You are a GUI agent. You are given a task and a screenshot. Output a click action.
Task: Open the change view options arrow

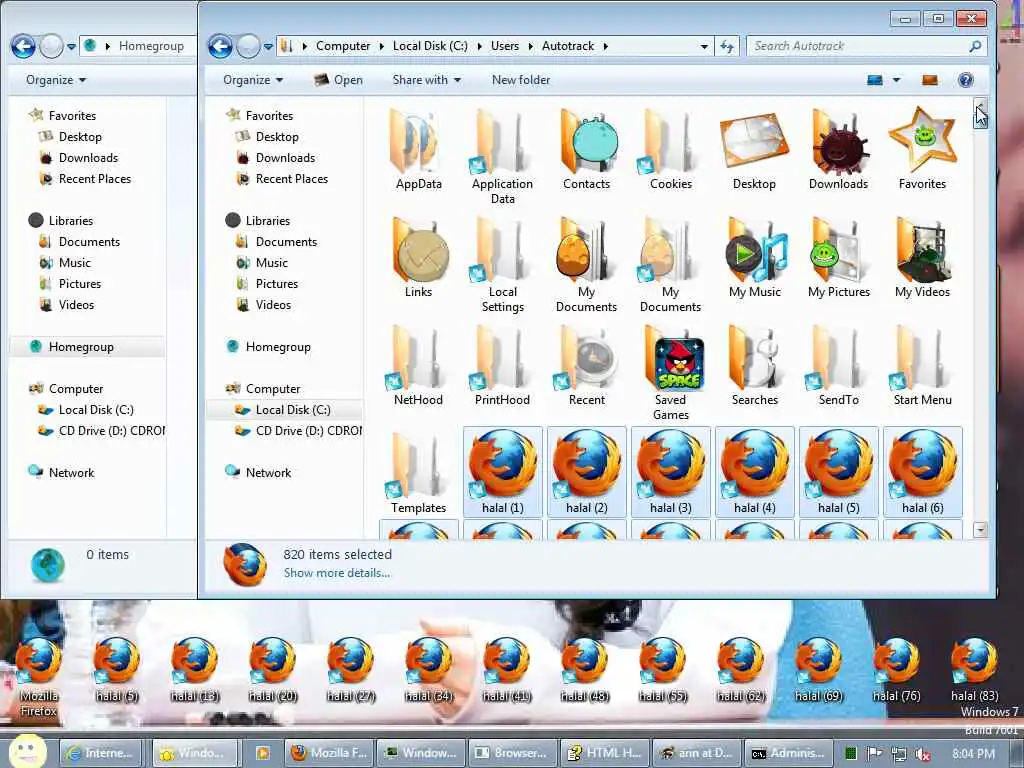click(896, 80)
